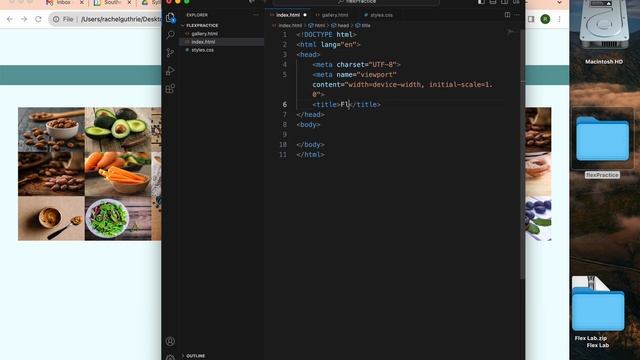Click the VS Code command center search box
Viewport: 640px width, 360px height.
356,2
